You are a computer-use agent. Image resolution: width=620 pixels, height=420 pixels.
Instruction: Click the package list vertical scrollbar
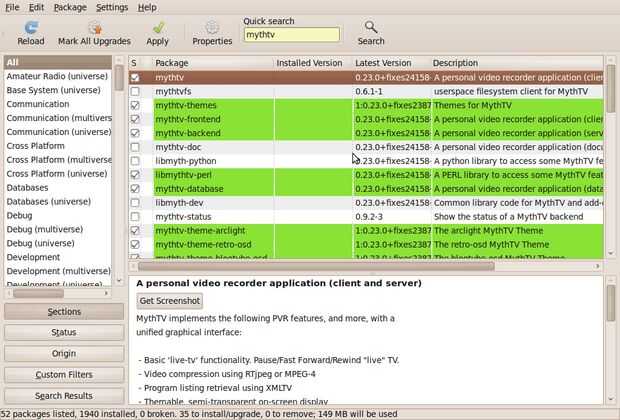pos(611,89)
